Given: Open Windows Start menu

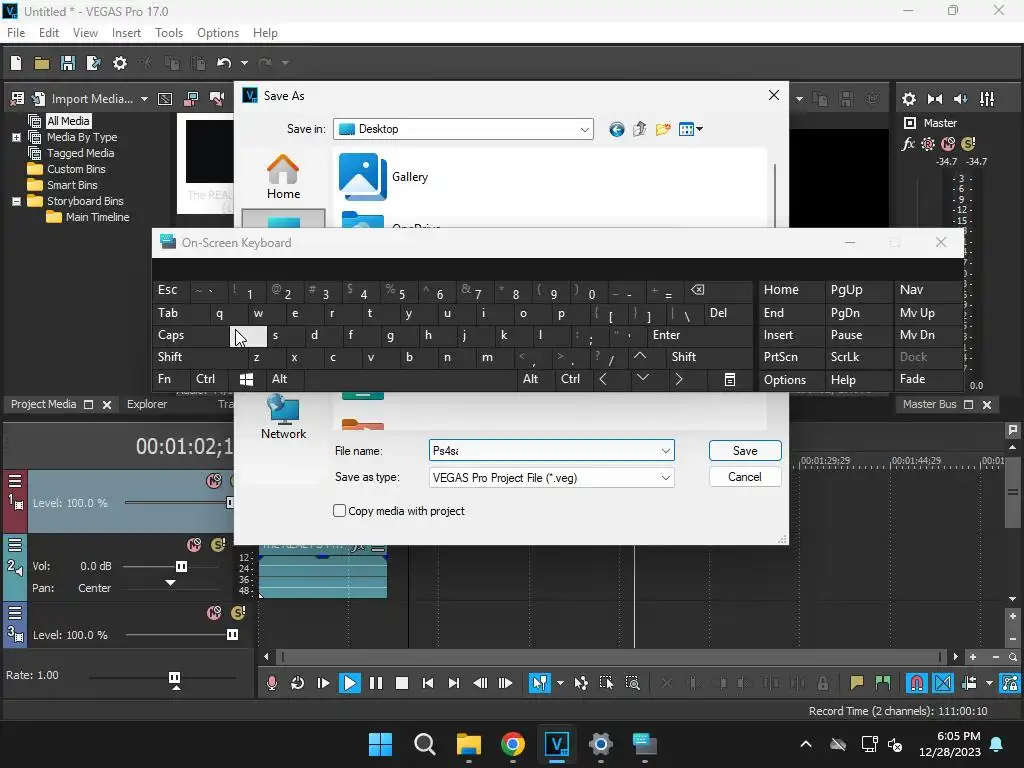Looking at the screenshot, I should (x=381, y=744).
